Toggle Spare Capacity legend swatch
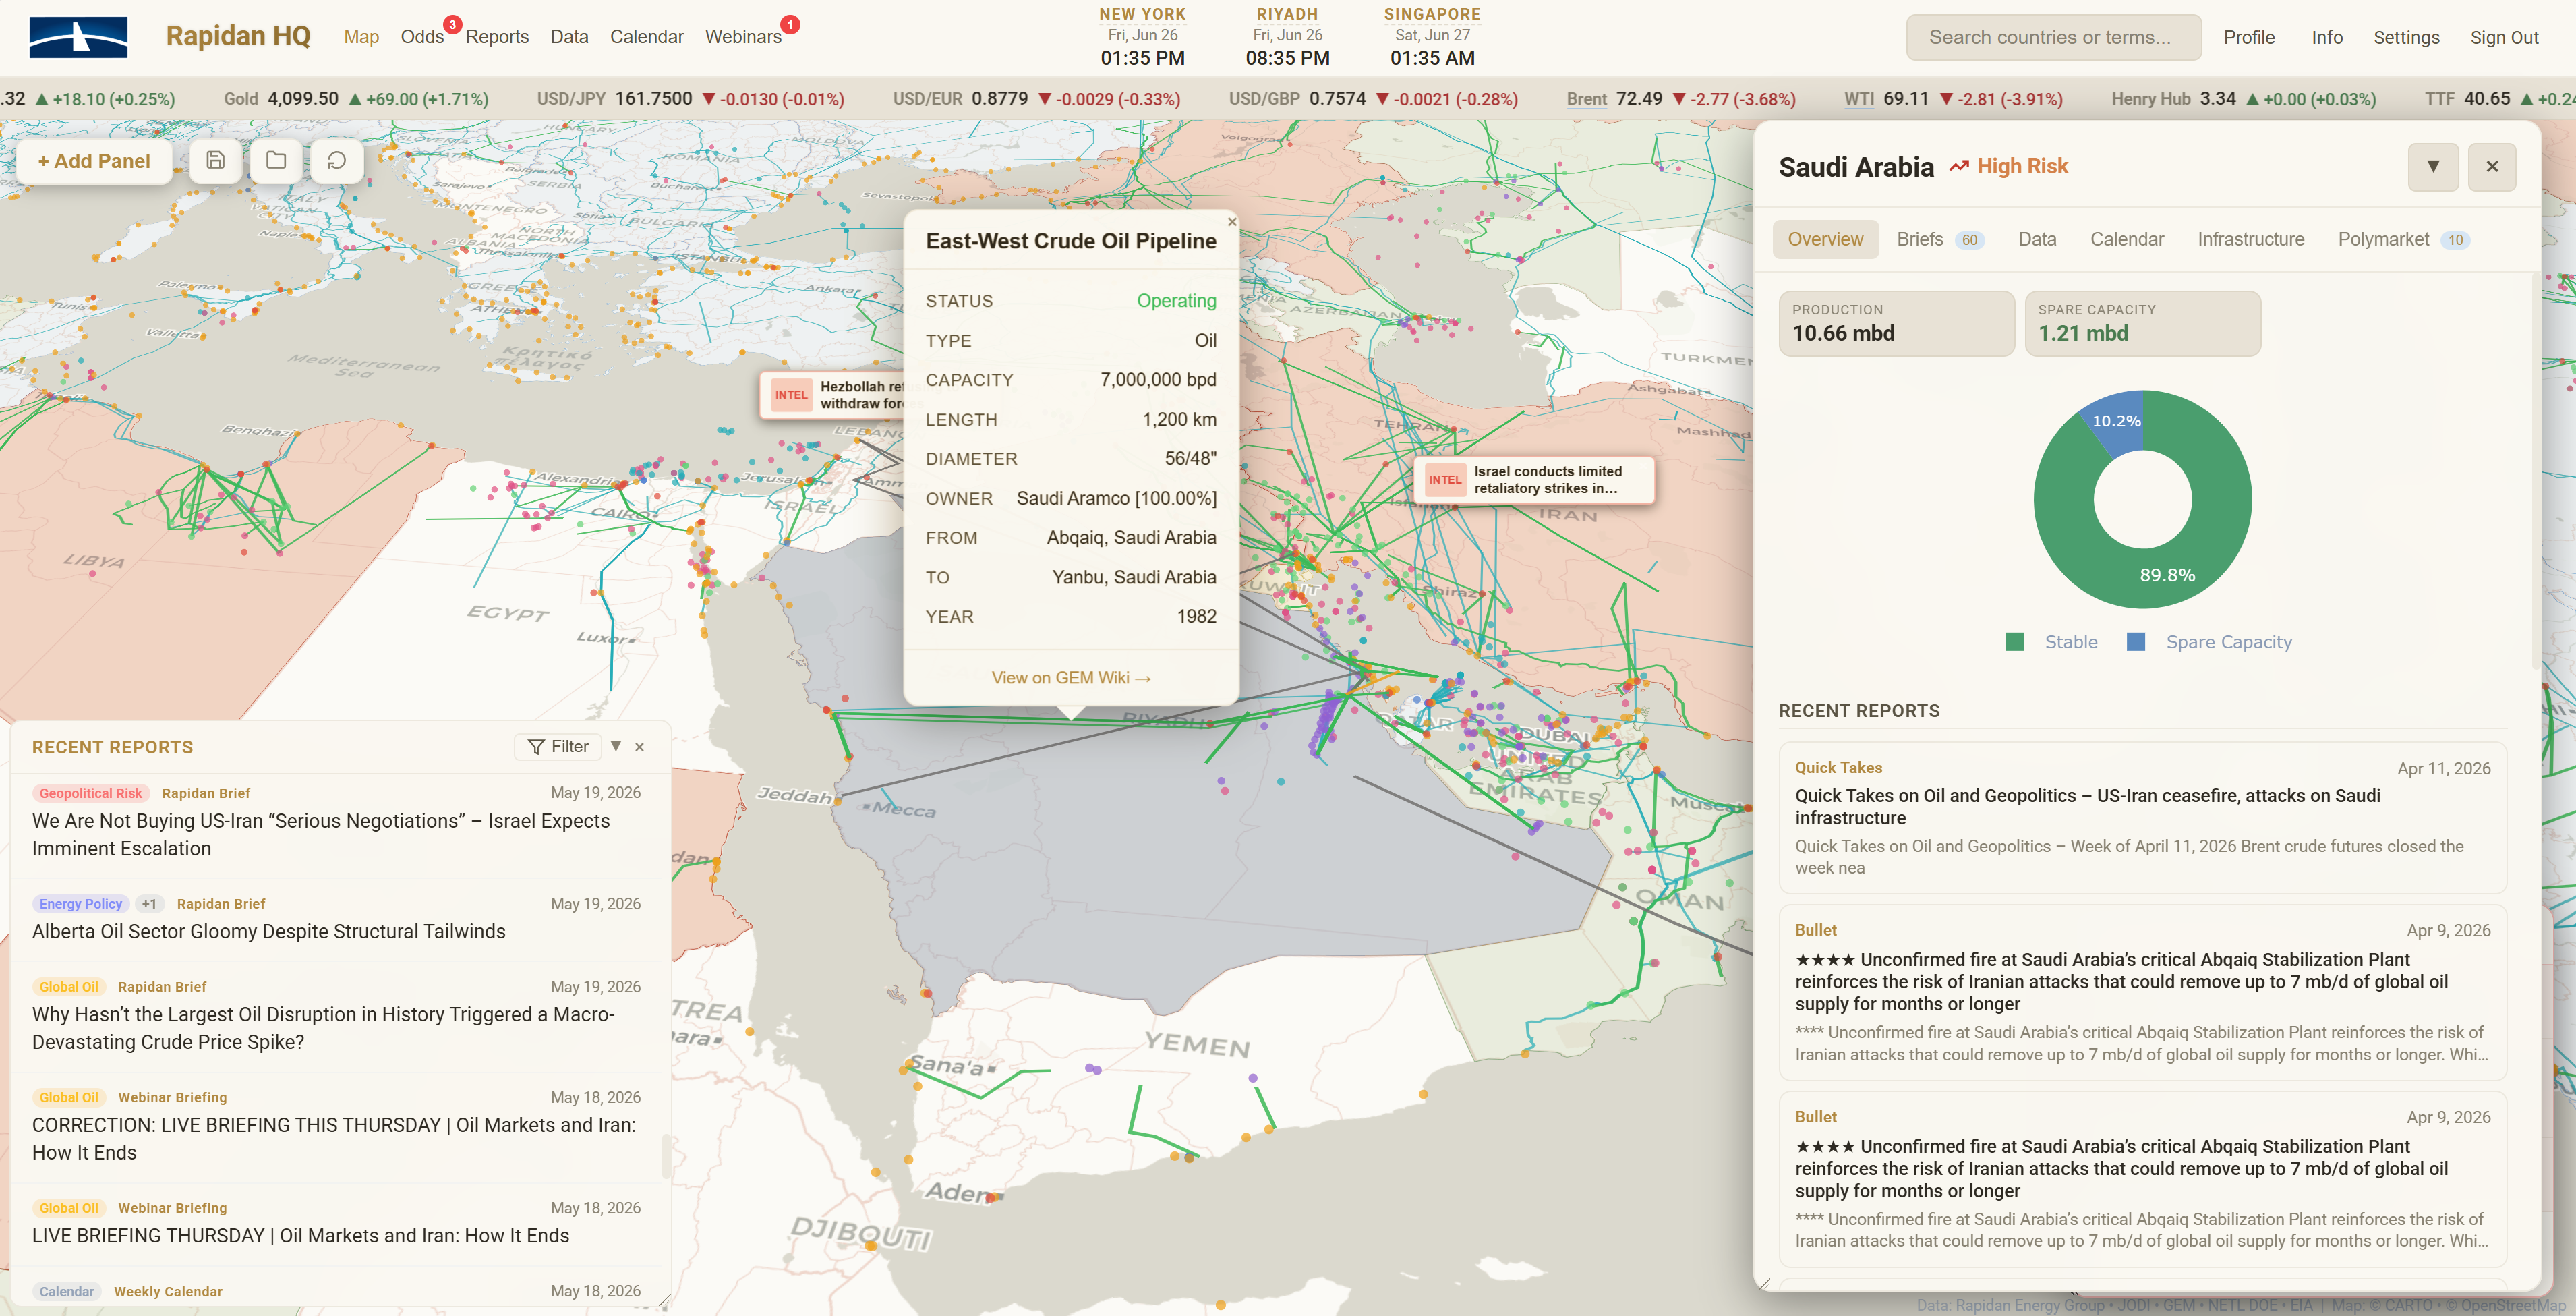 2136,642
